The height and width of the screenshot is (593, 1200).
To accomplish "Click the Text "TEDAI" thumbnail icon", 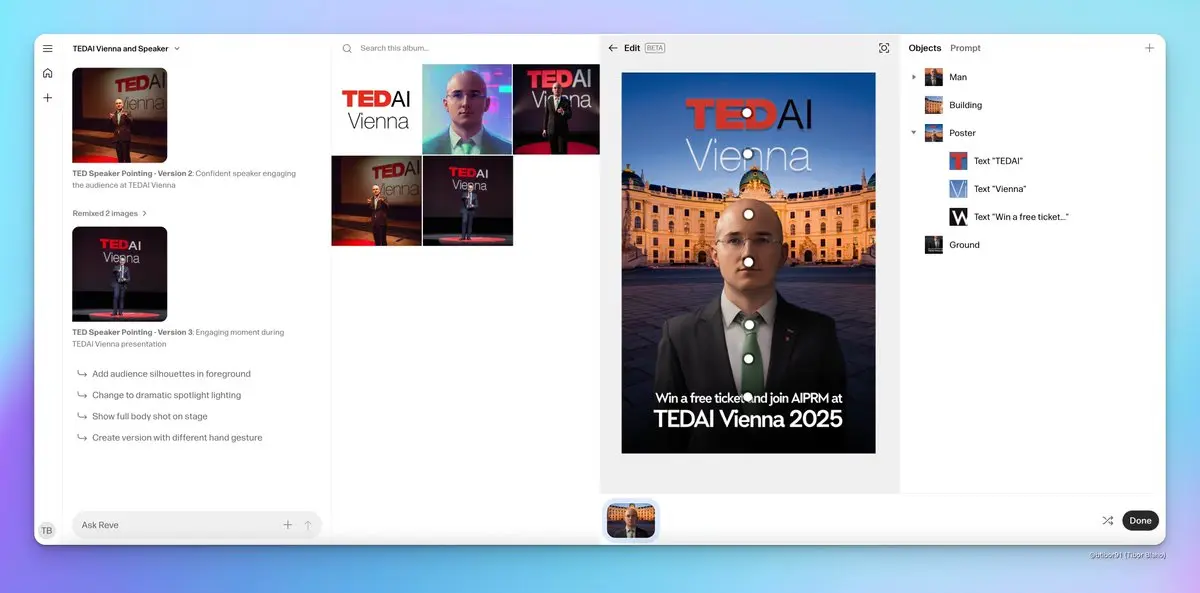I will (x=958, y=161).
